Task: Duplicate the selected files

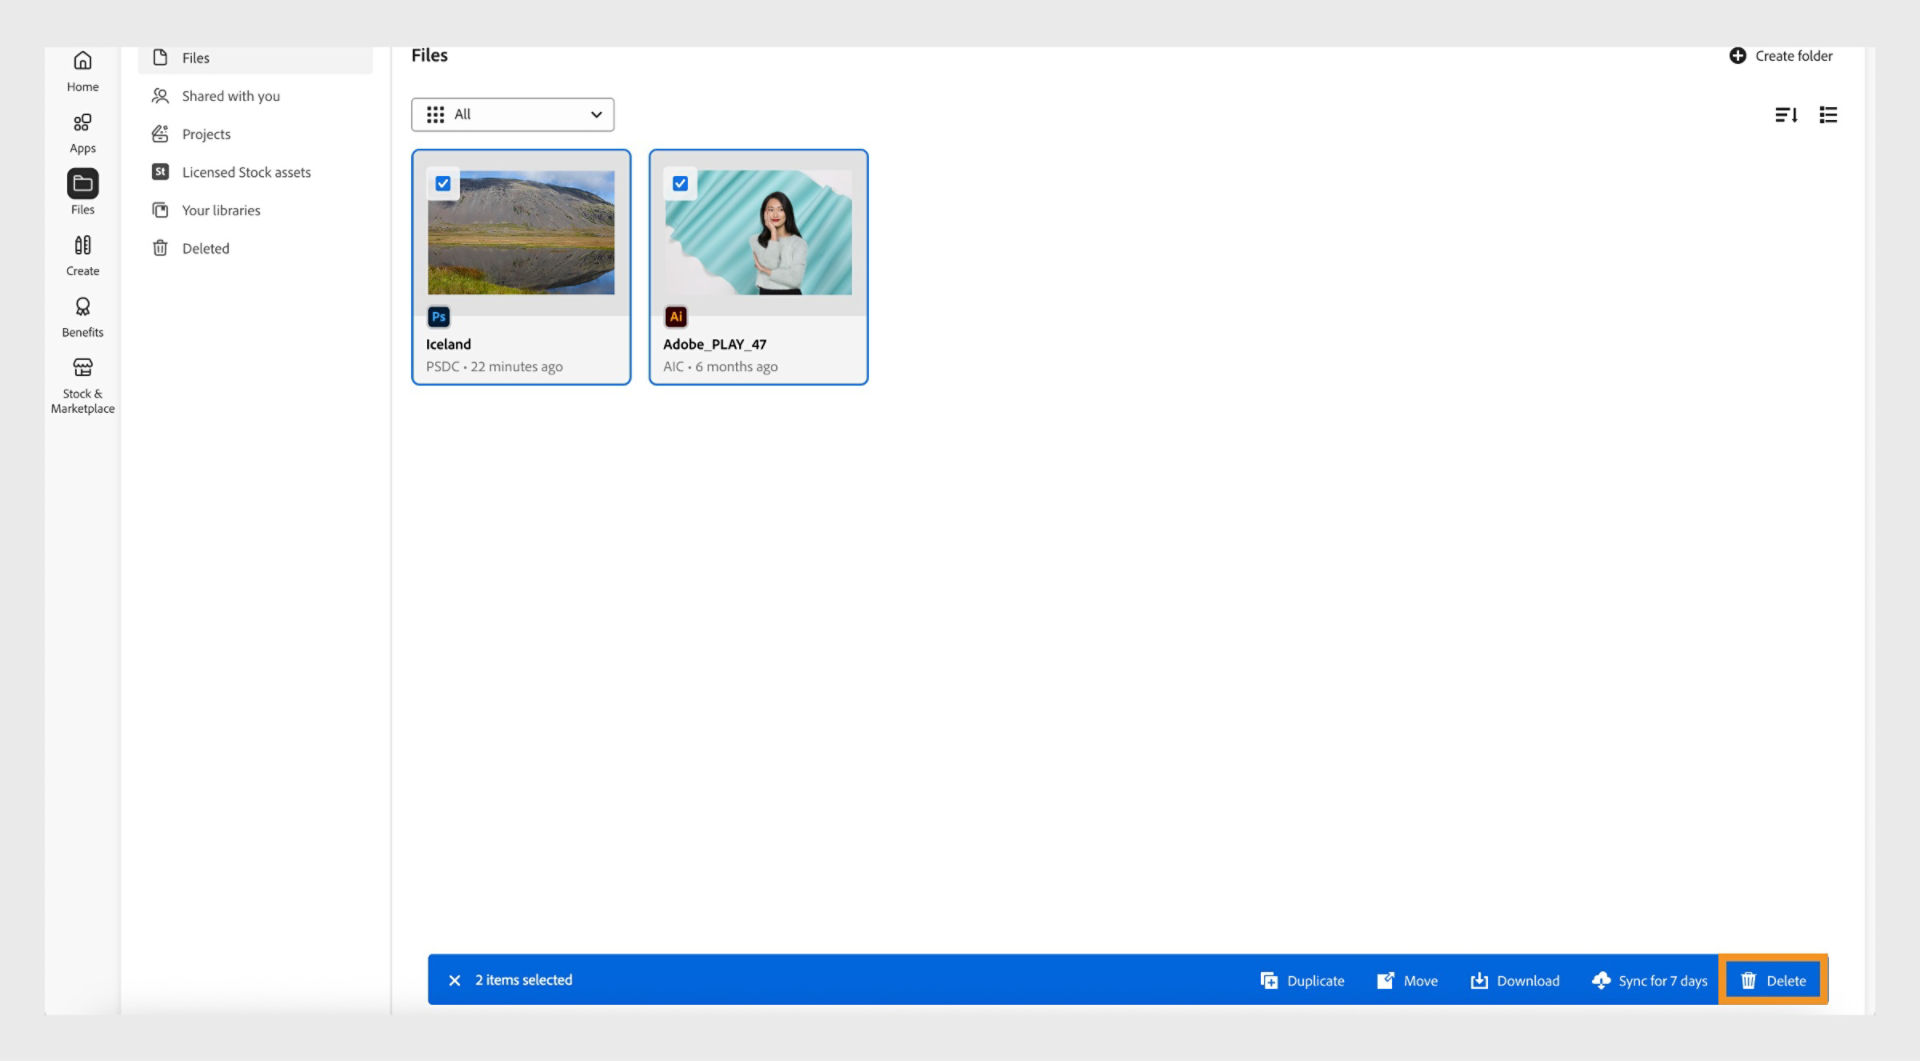Action: pyautogui.click(x=1302, y=980)
